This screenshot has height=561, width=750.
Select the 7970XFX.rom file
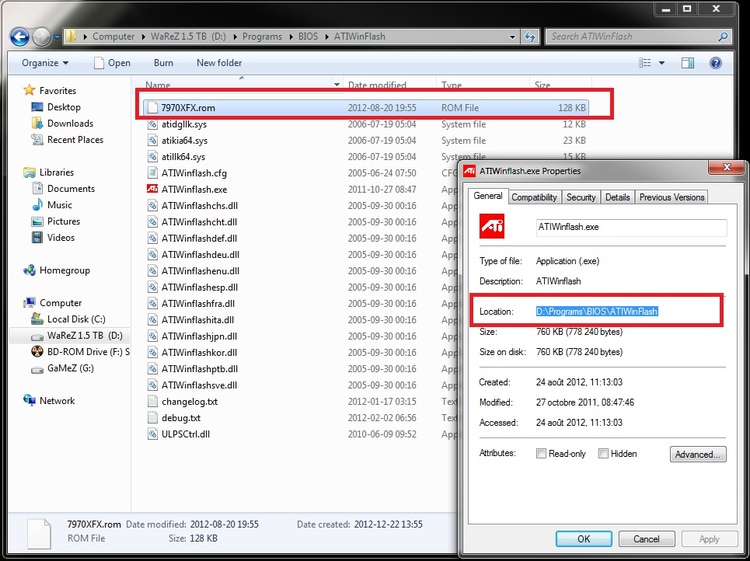189,107
